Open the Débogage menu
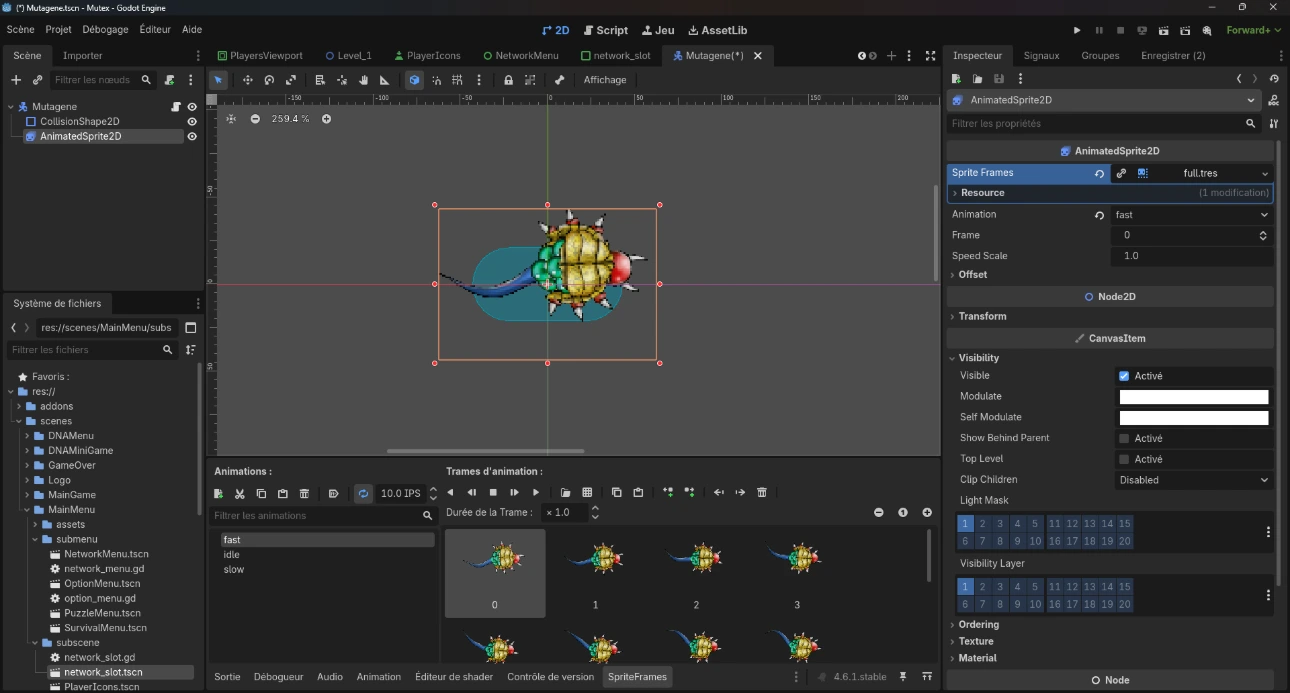 (x=105, y=30)
